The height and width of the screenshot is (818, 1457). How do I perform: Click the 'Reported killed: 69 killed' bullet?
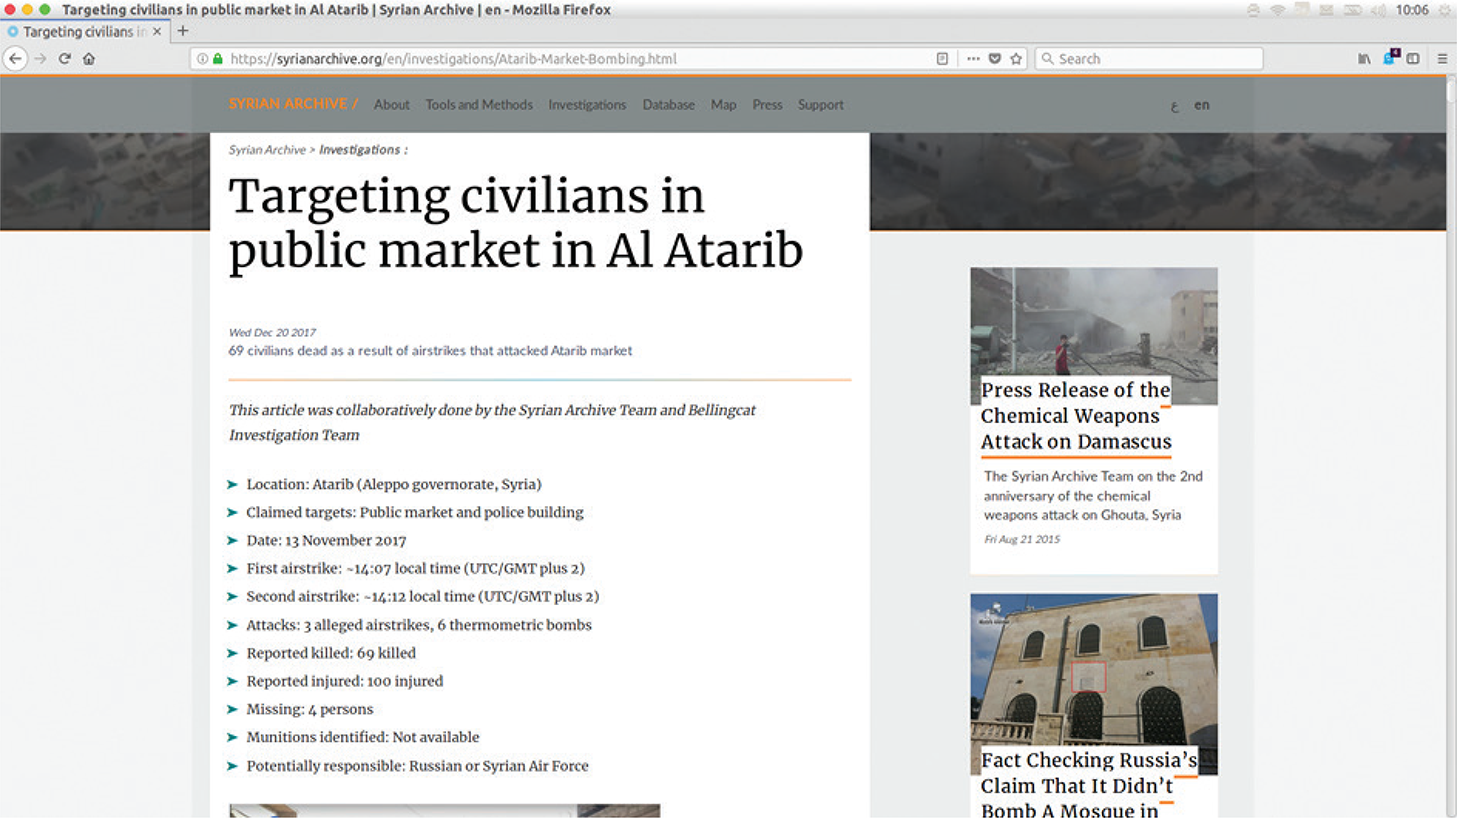point(331,653)
